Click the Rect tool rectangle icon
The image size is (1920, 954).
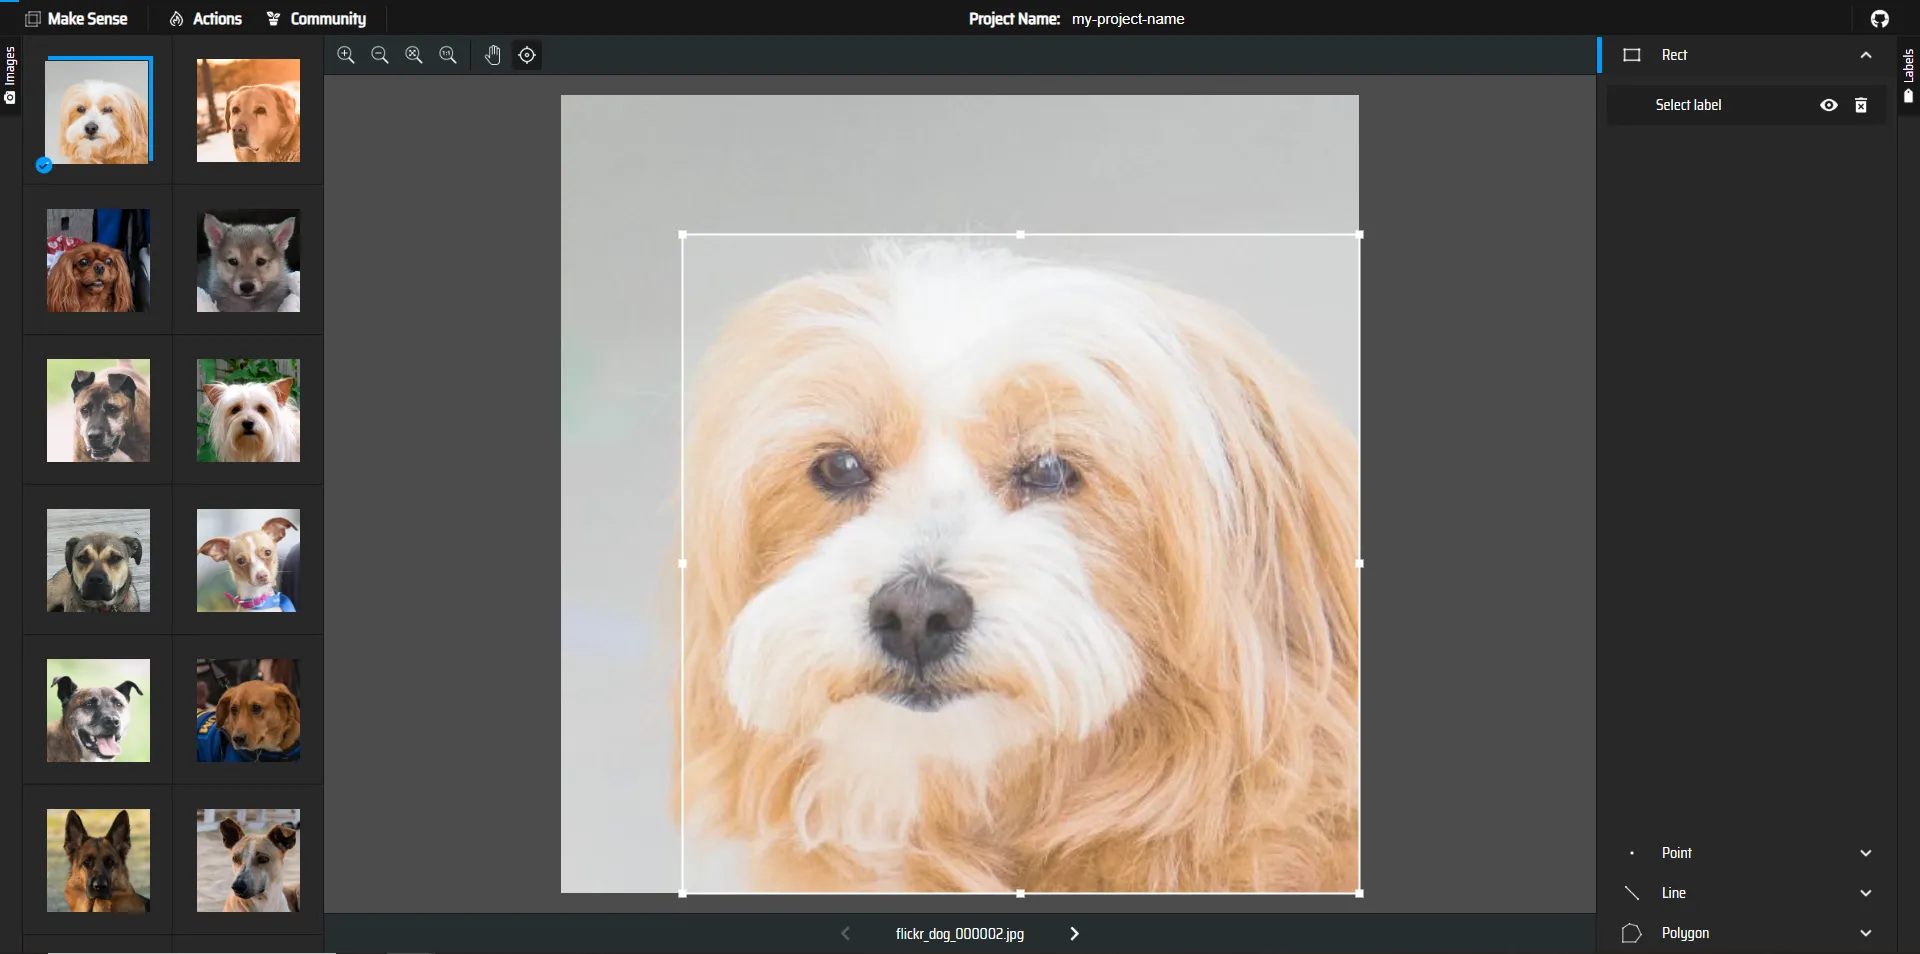(x=1632, y=55)
